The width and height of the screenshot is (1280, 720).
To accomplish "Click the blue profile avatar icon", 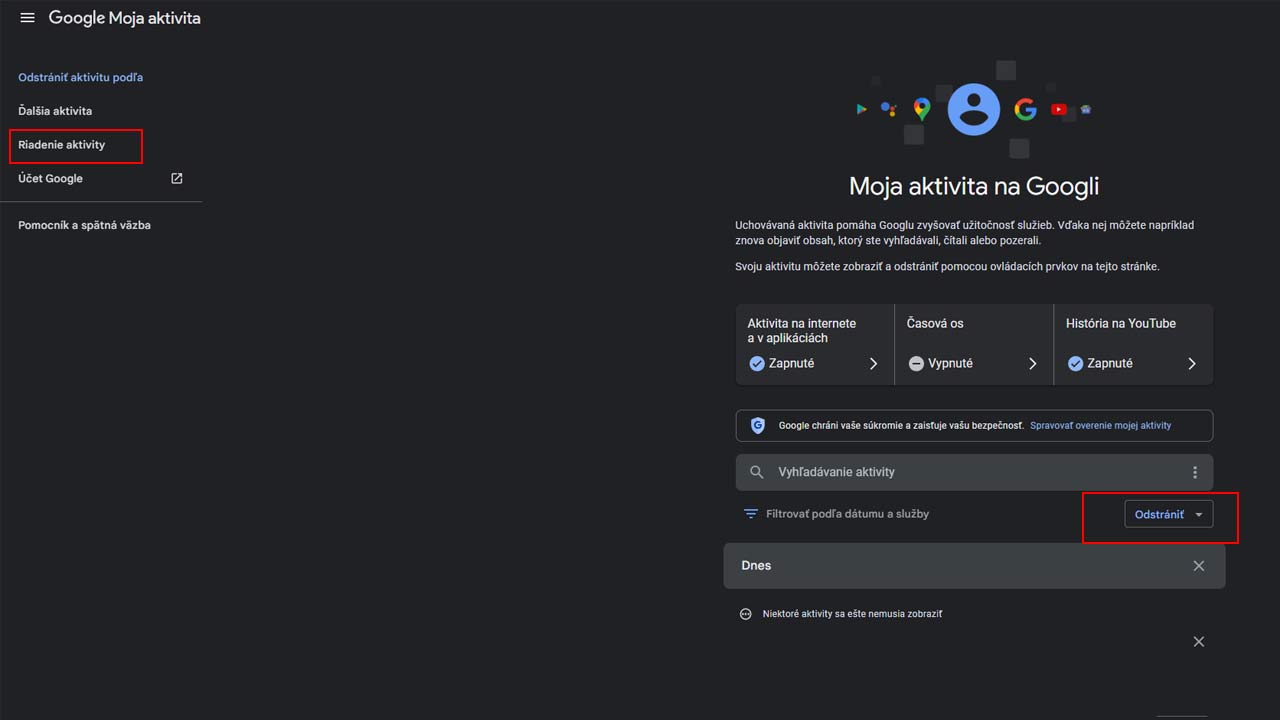I will (x=974, y=109).
